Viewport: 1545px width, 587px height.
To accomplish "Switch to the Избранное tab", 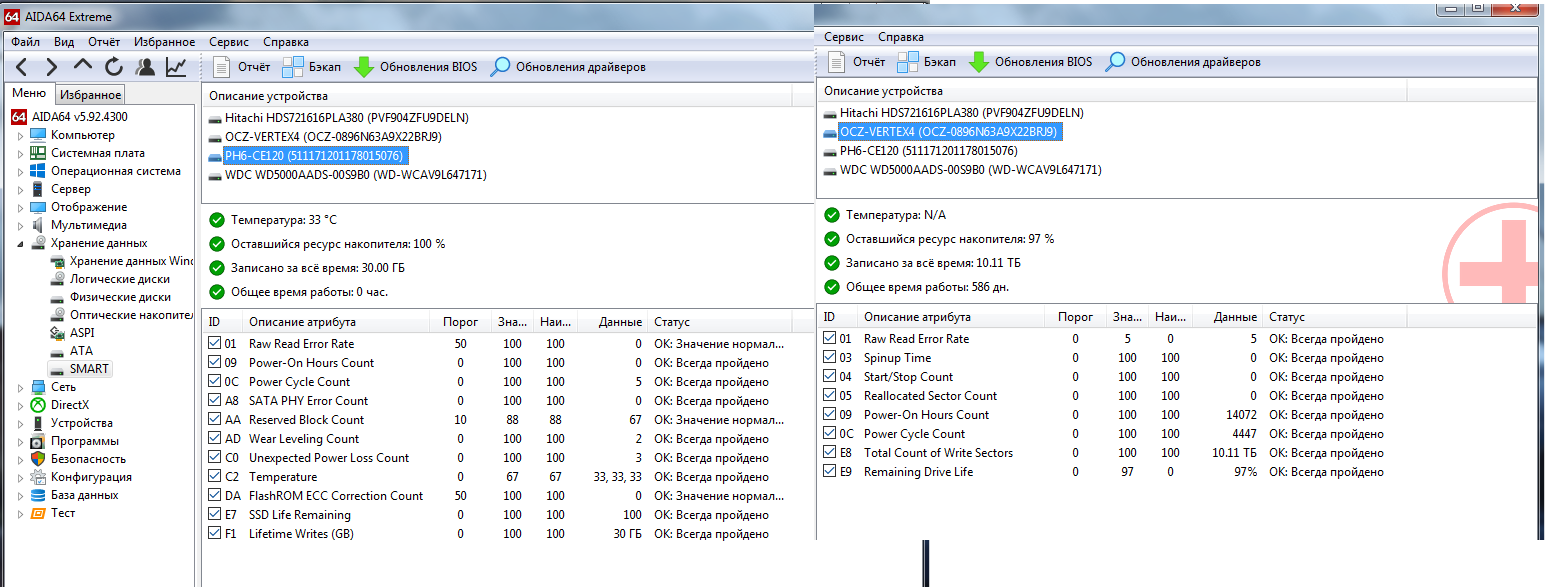I will (90, 95).
